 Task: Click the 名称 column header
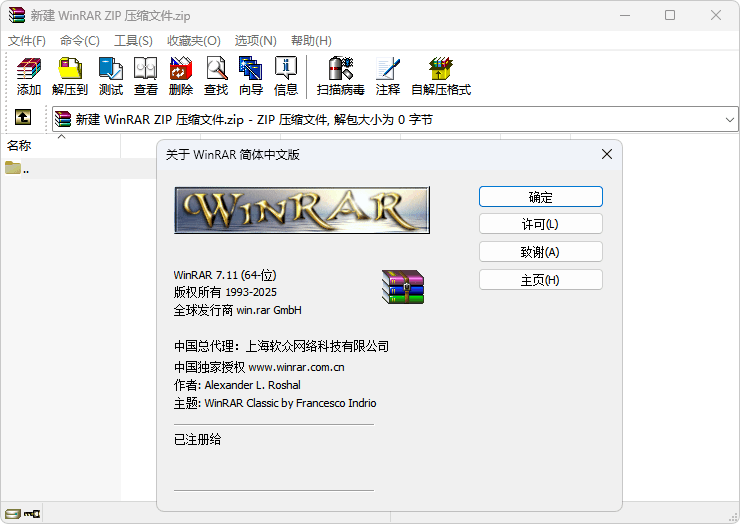[60, 145]
